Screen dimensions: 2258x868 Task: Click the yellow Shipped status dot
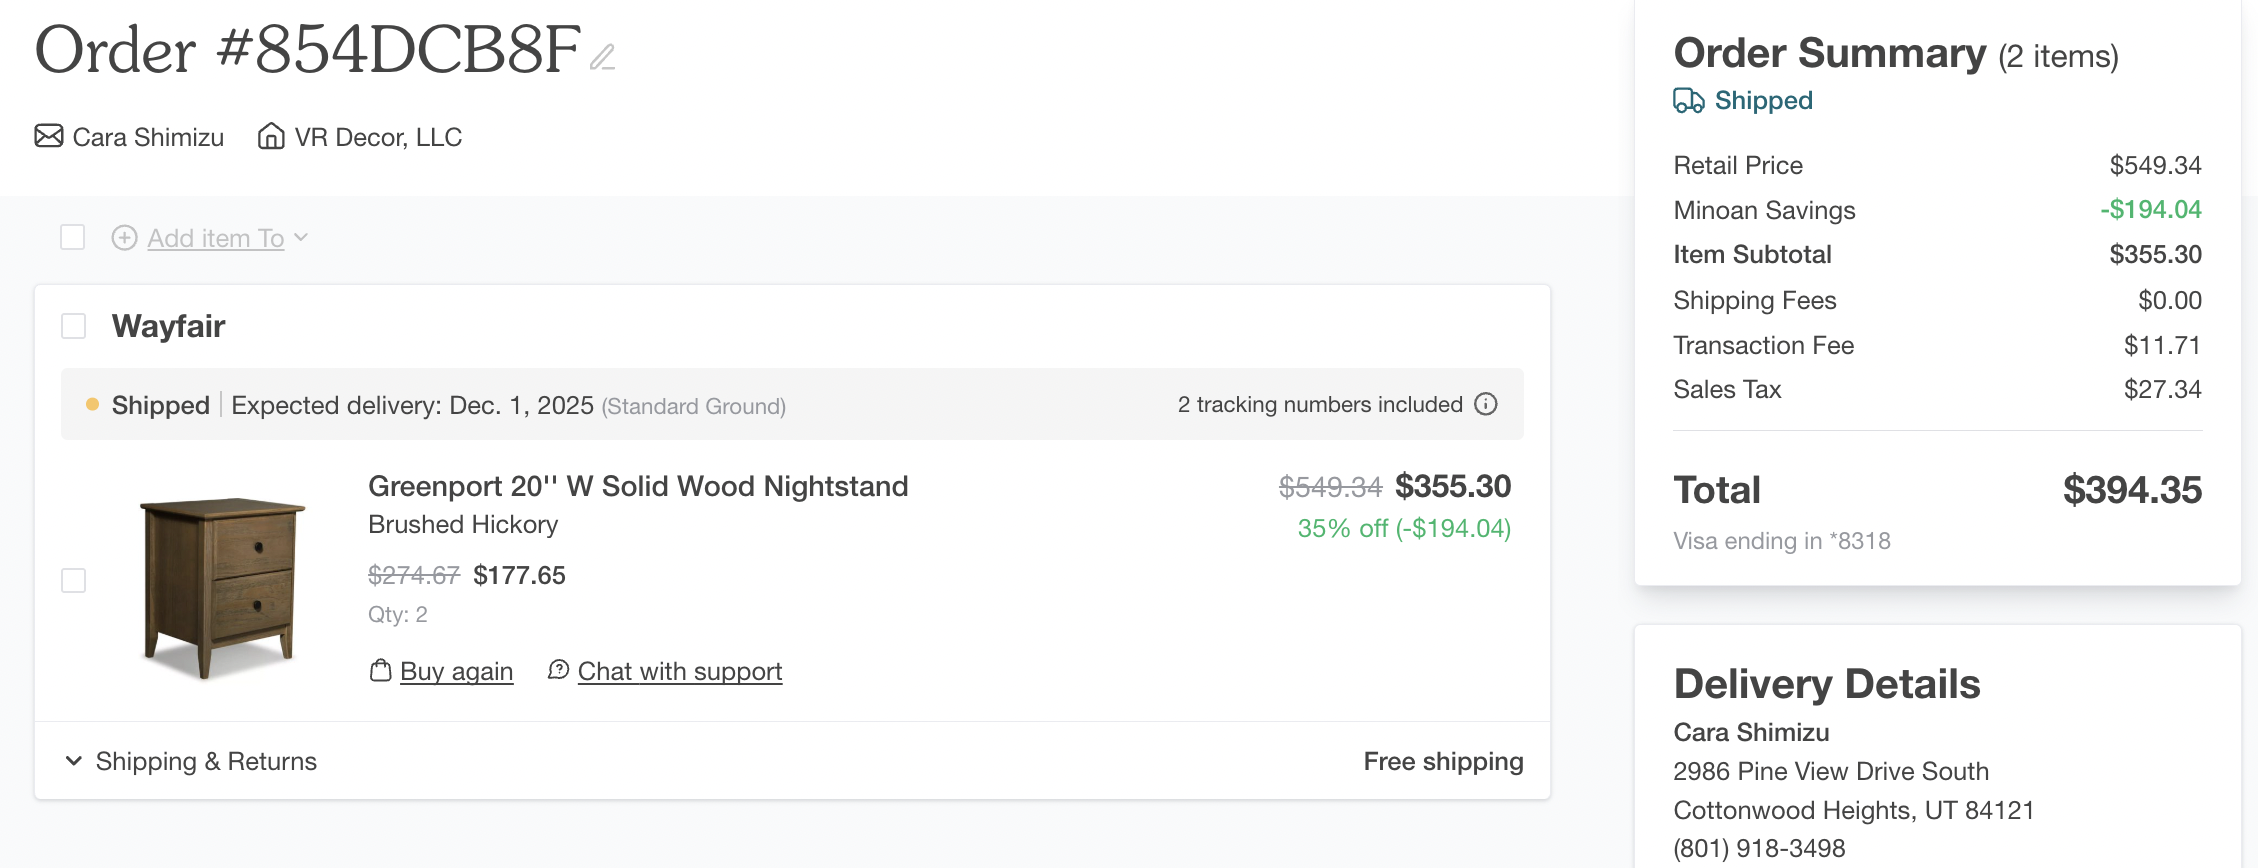tap(92, 405)
